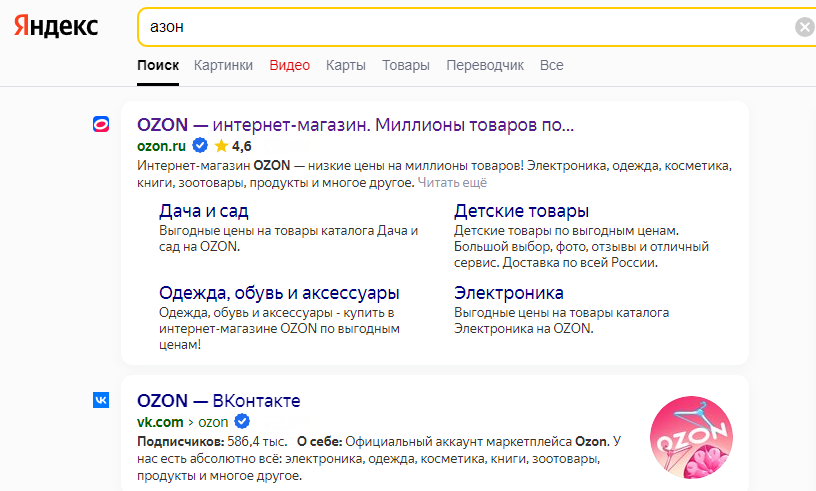Go to the Карты tab
This screenshot has width=816, height=491.
tap(346, 66)
